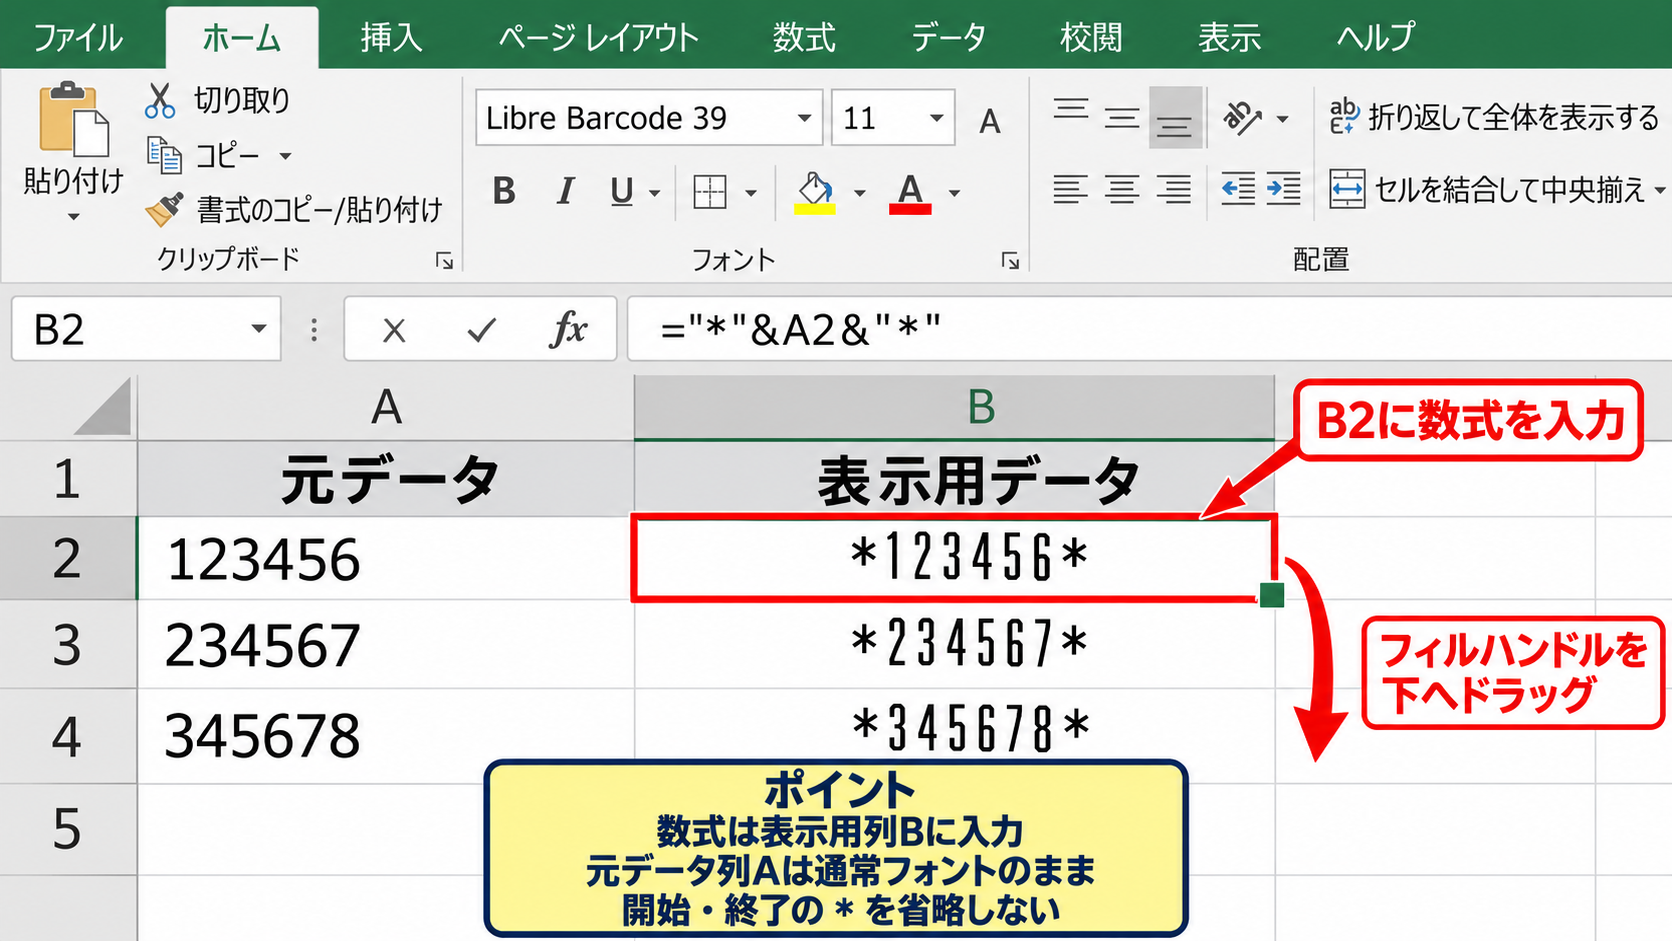Open the Font group dialog launcher
The image size is (1672, 941).
point(1010,261)
